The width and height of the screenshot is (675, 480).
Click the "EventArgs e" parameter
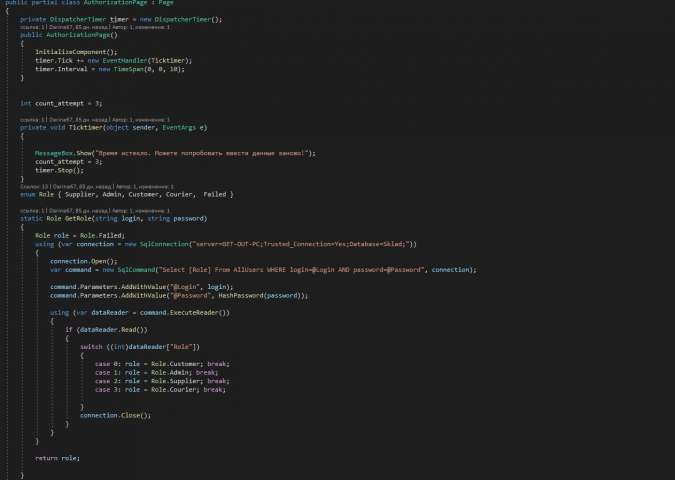coord(183,128)
